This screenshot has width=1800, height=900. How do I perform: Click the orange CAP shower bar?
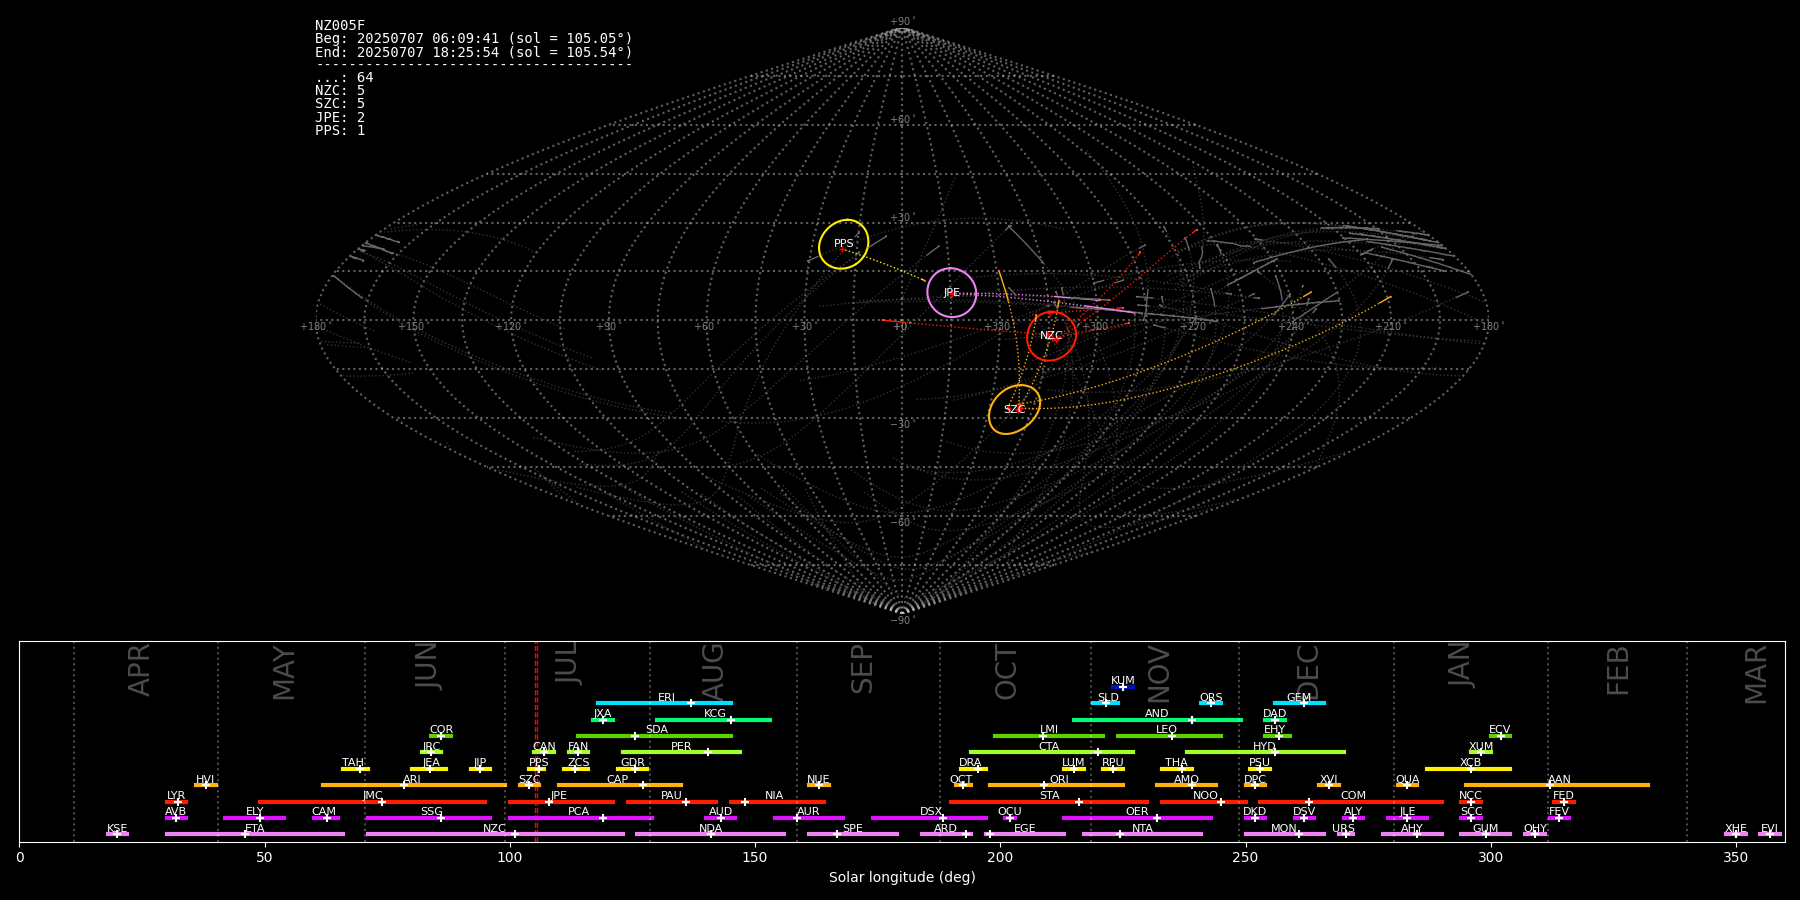(x=620, y=785)
